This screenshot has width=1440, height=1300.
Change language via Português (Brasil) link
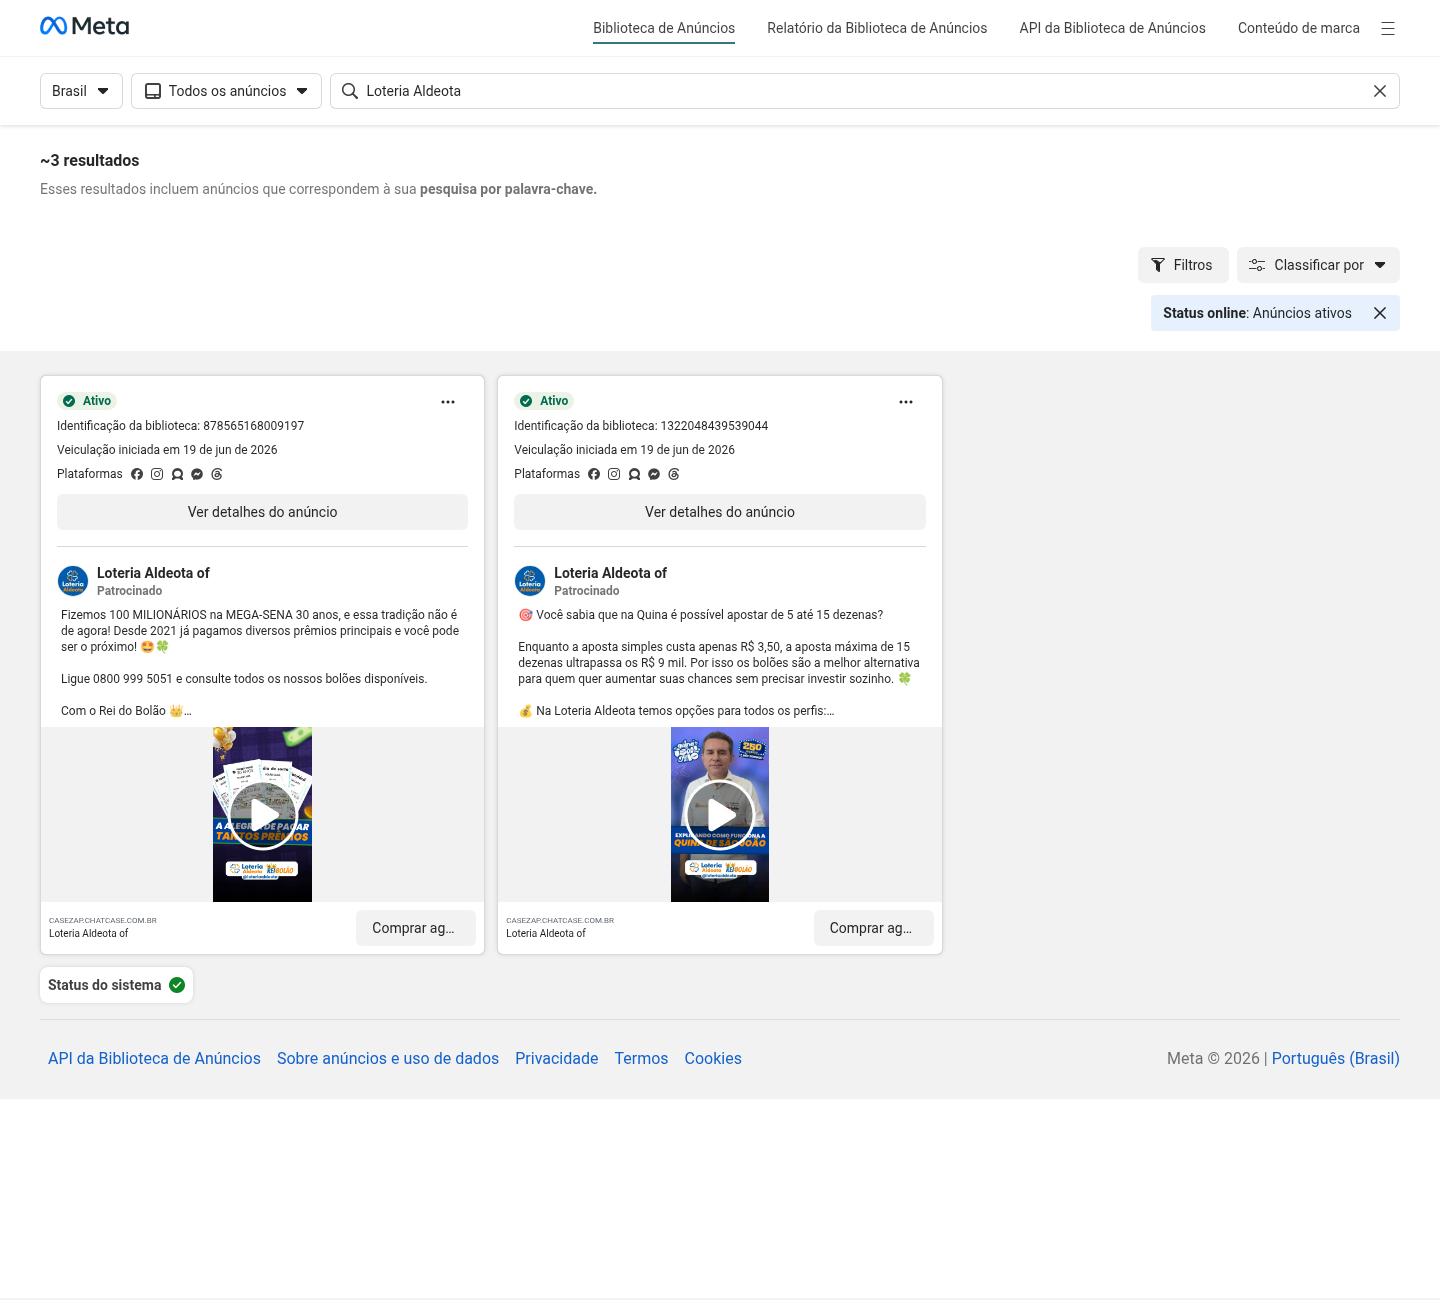[1335, 1058]
